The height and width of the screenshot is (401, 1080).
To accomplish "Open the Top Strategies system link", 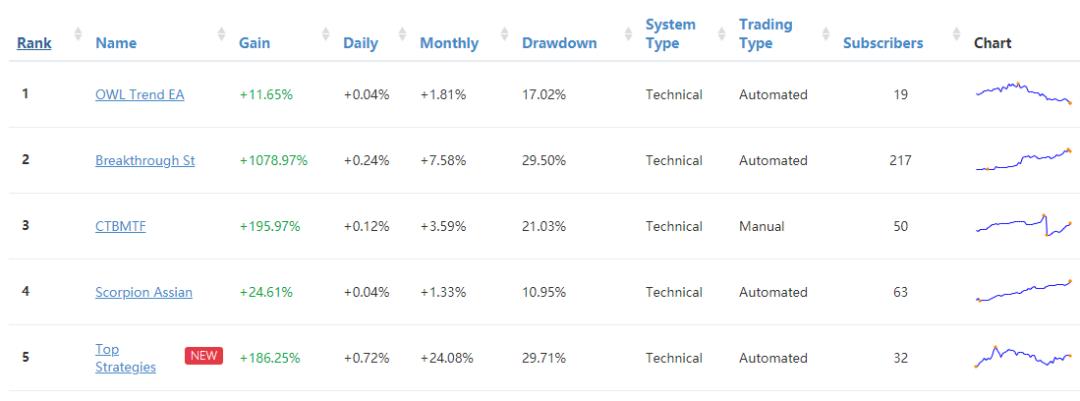I will click(x=125, y=358).
